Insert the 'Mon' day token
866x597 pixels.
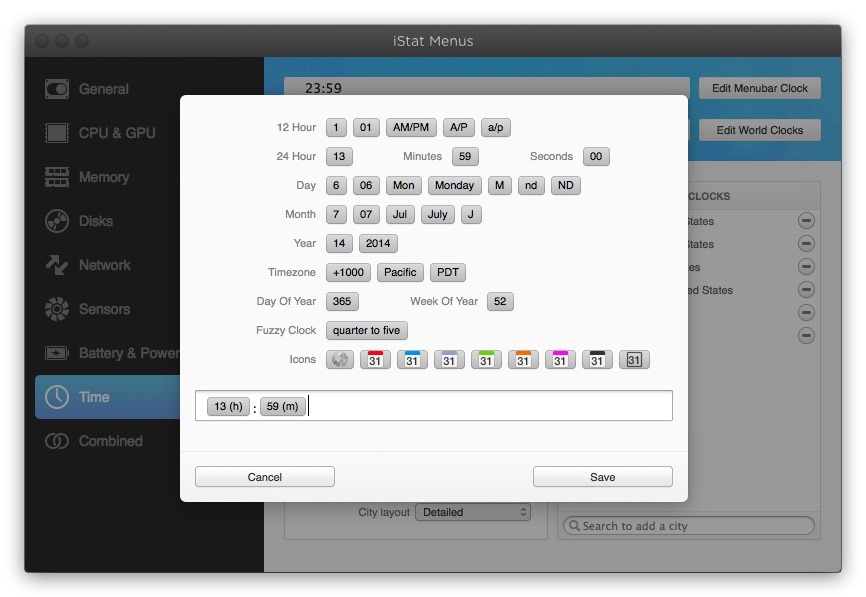coord(404,185)
